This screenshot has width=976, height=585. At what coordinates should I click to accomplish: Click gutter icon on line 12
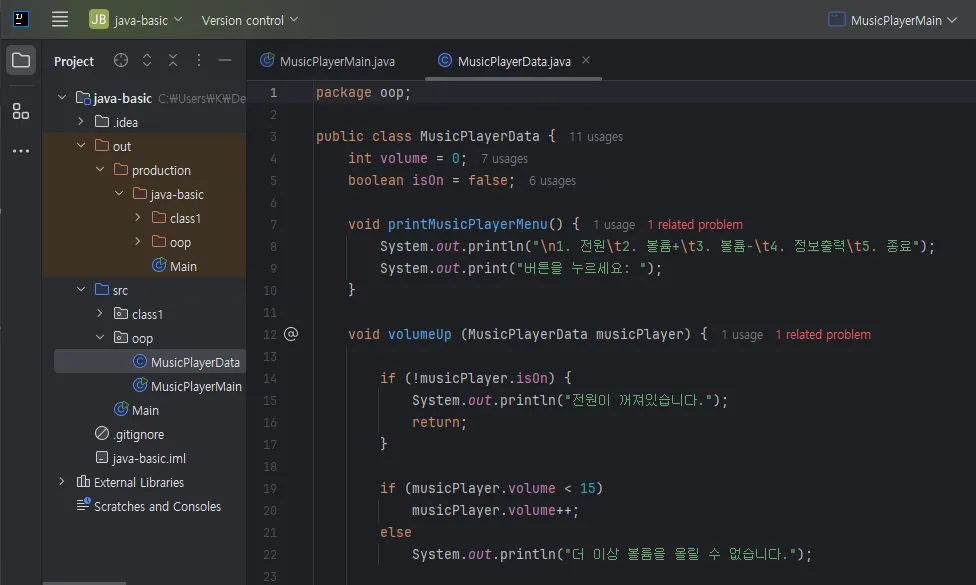(x=291, y=334)
